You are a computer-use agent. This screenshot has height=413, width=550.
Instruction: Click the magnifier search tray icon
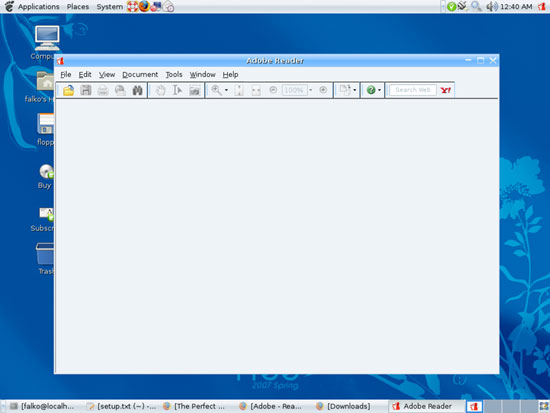476,6
